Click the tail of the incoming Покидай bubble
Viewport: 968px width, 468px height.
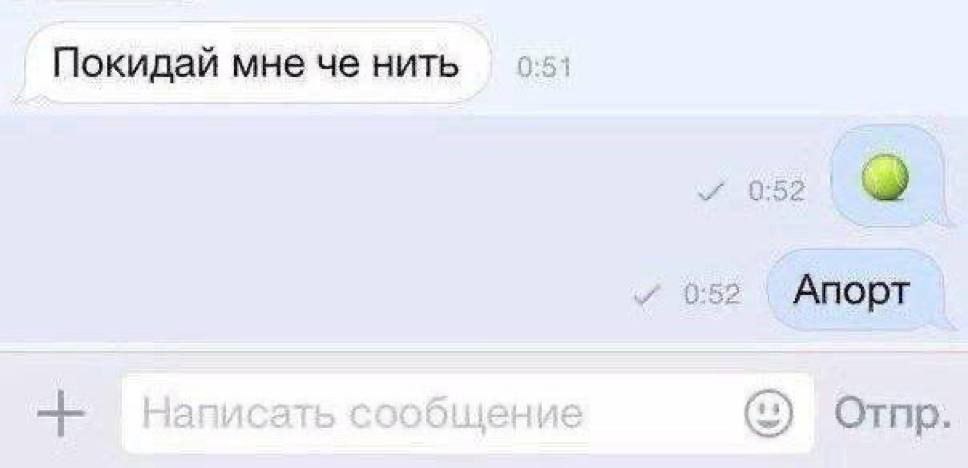point(26,94)
